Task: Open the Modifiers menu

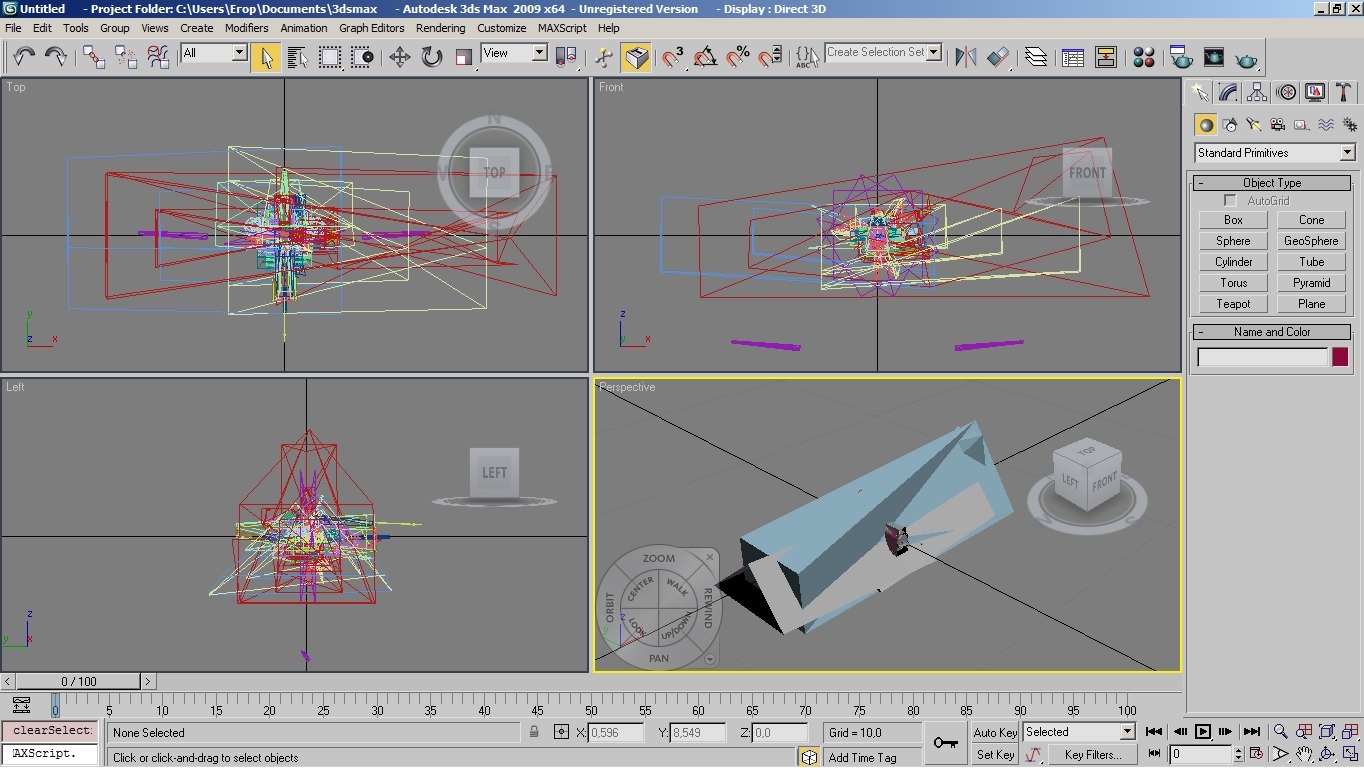Action: coord(246,28)
